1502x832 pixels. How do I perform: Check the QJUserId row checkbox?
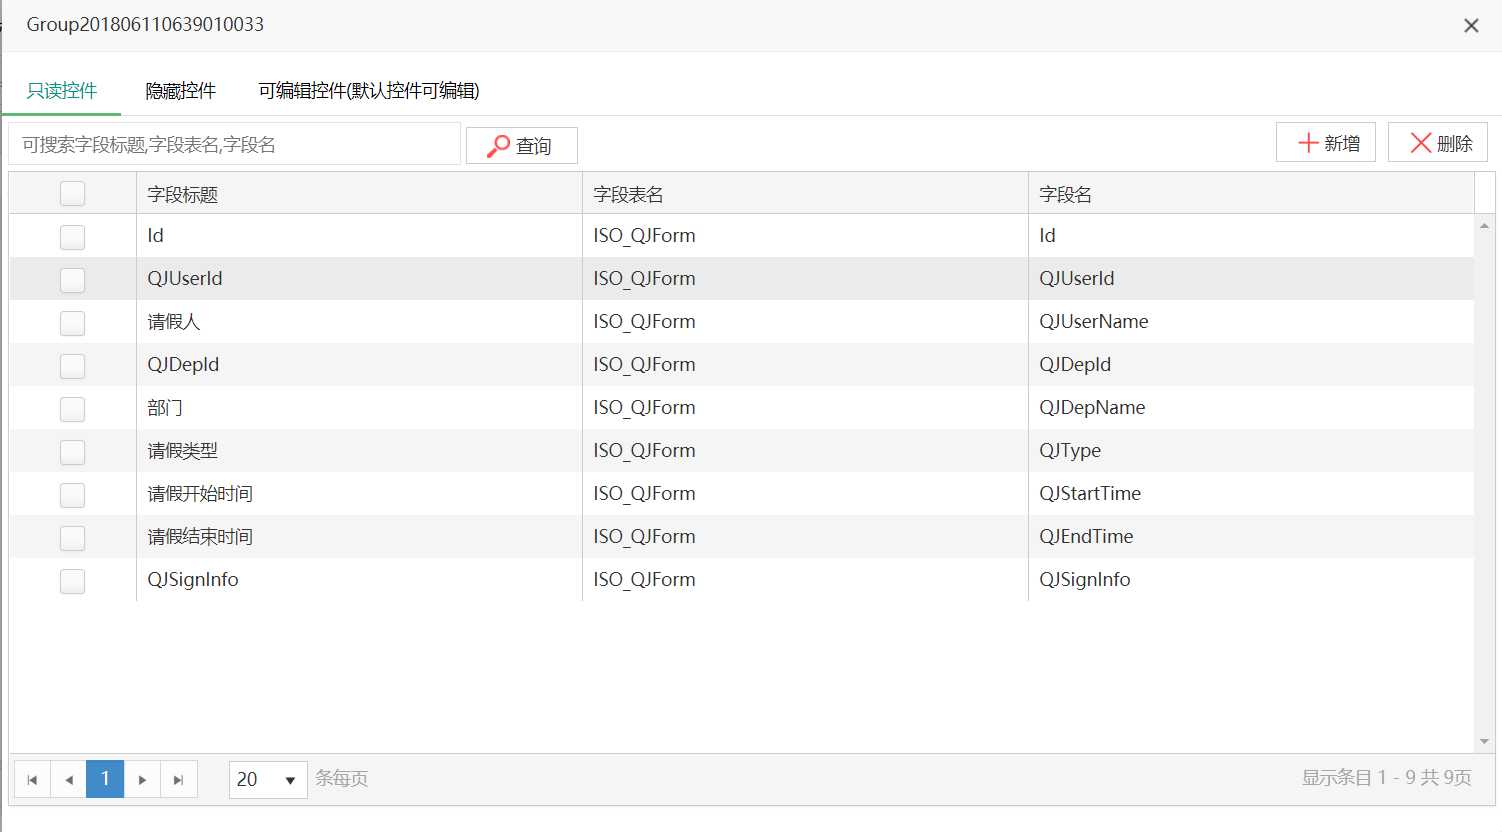tap(72, 279)
